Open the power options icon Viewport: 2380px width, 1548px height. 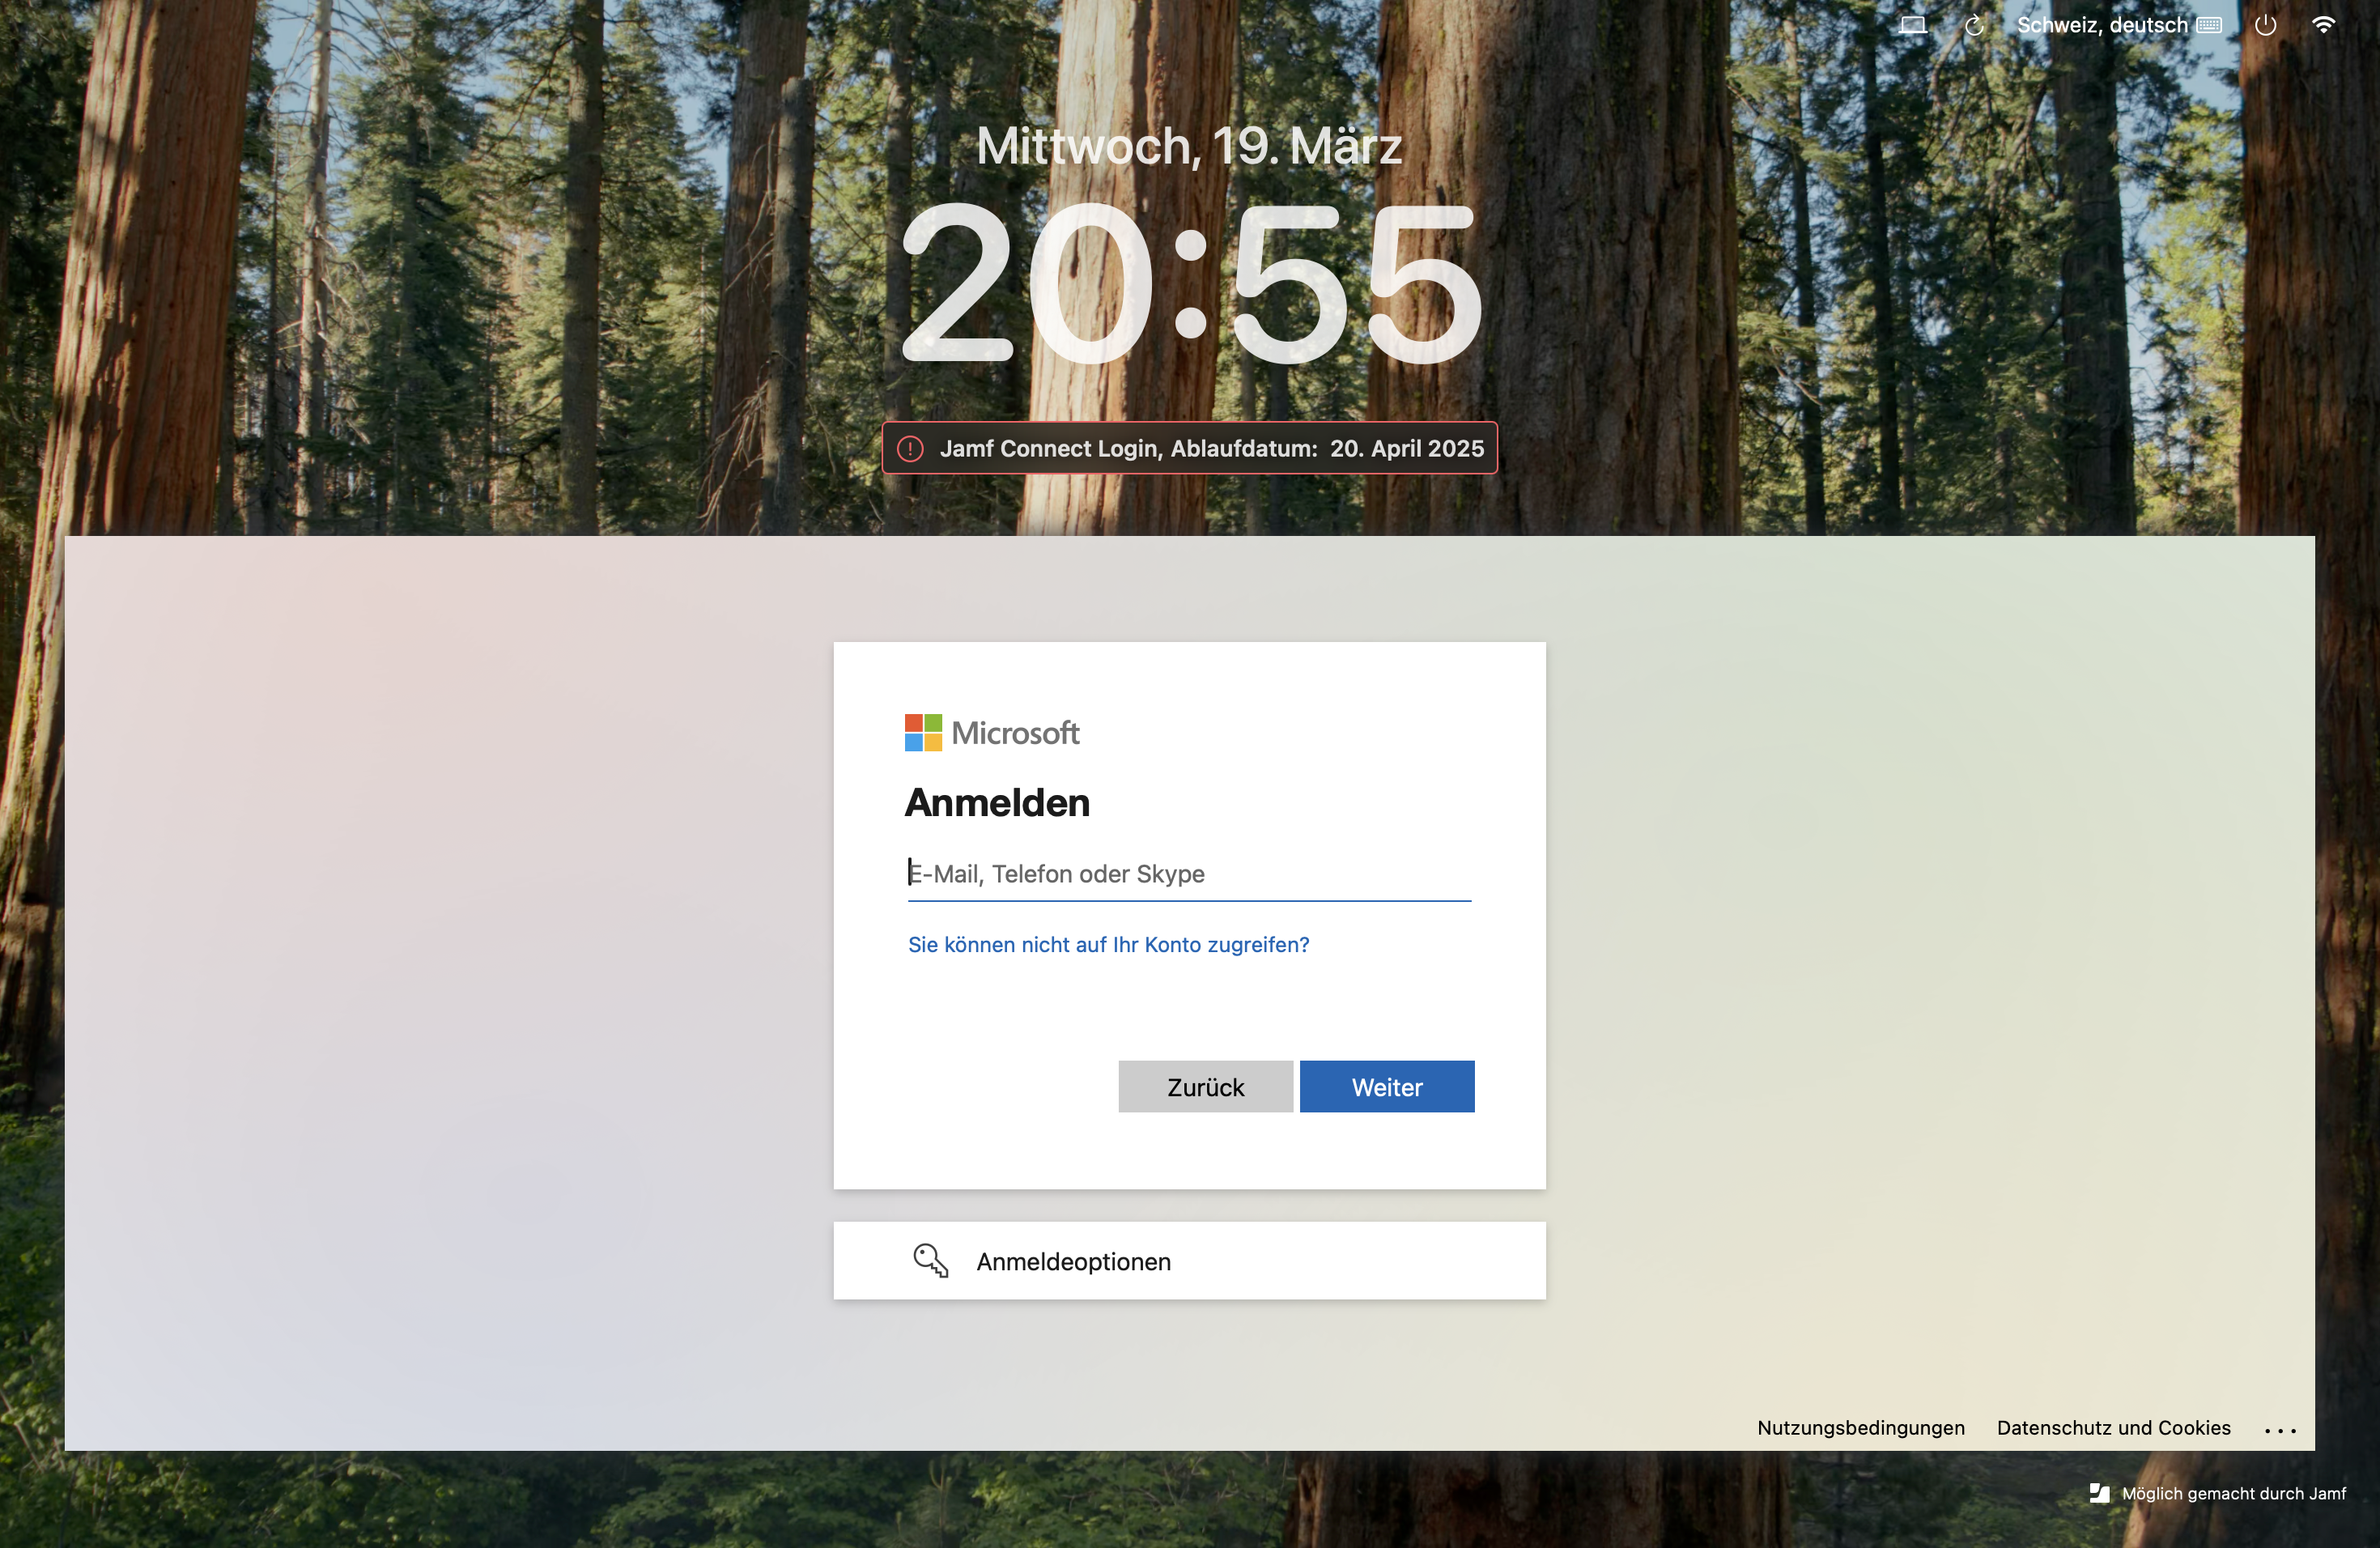pyautogui.click(x=2265, y=25)
